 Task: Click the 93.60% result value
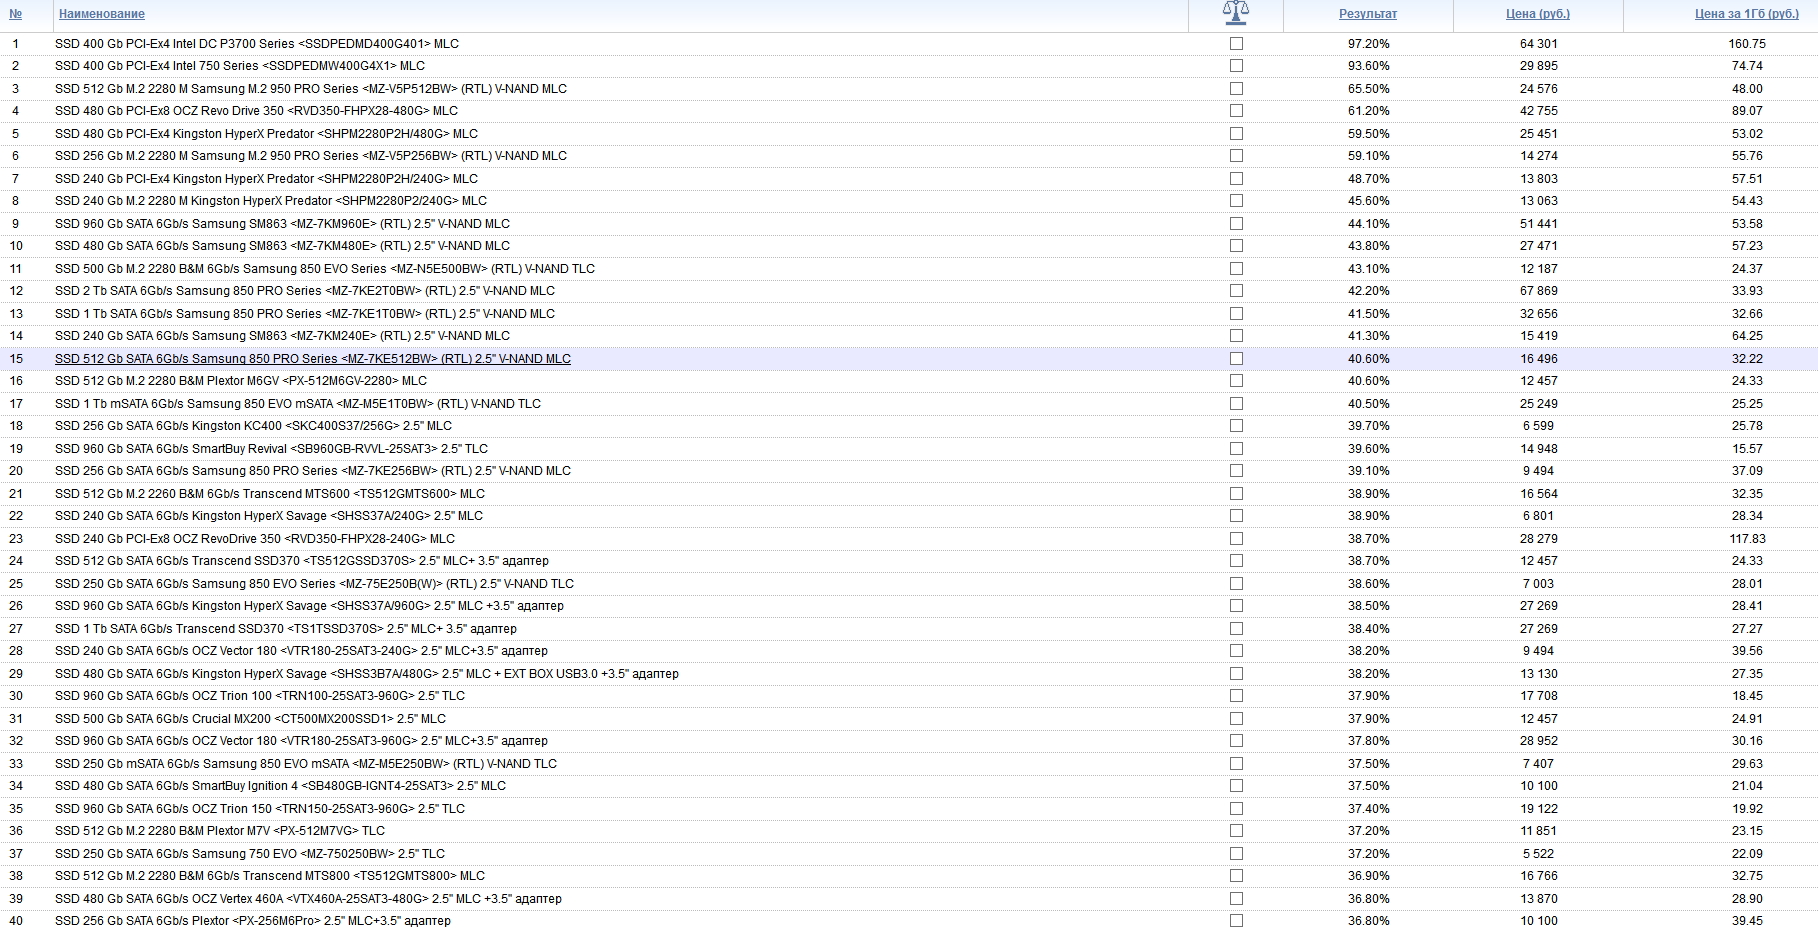point(1368,66)
